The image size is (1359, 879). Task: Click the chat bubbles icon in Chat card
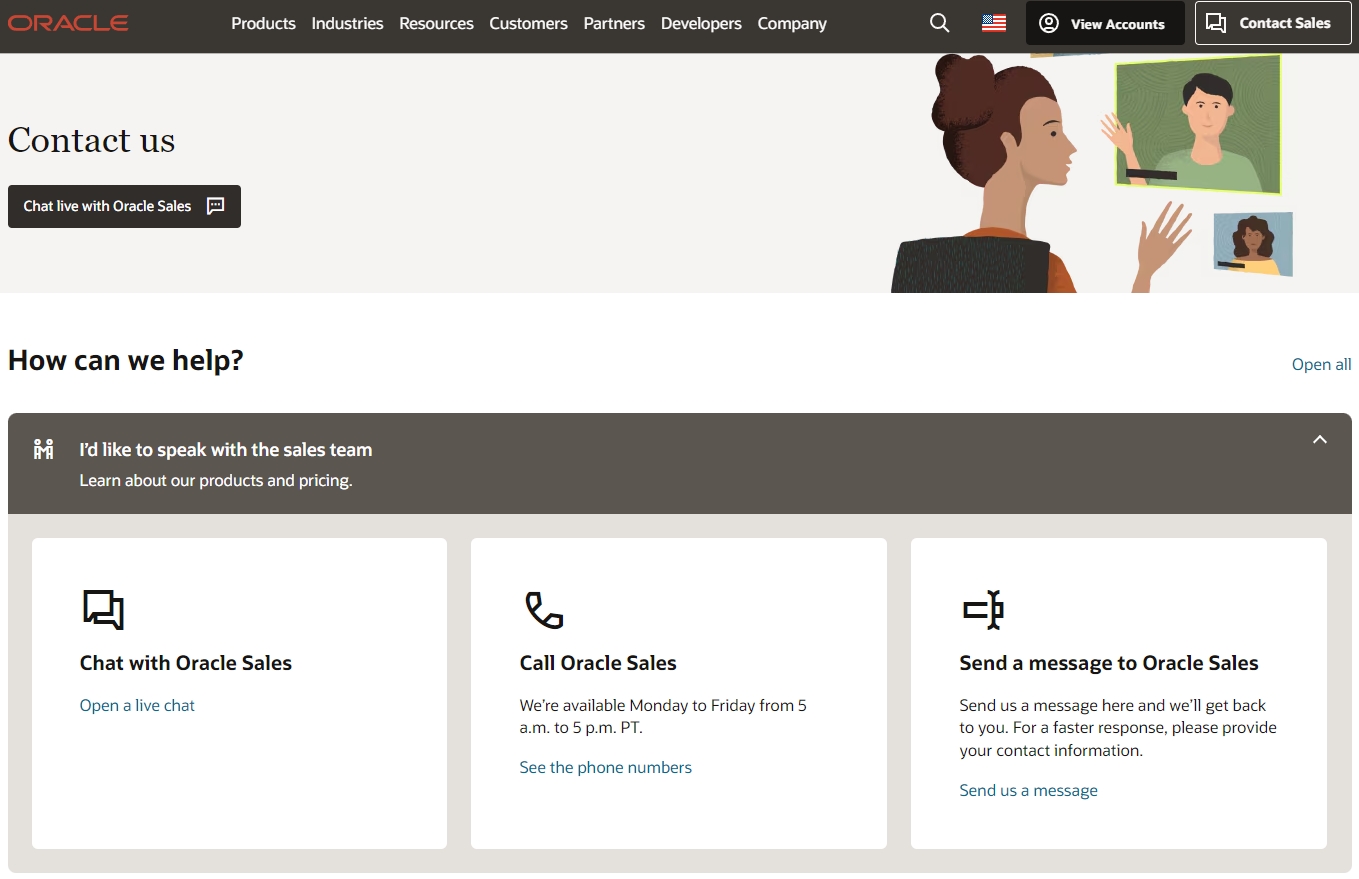(x=103, y=610)
